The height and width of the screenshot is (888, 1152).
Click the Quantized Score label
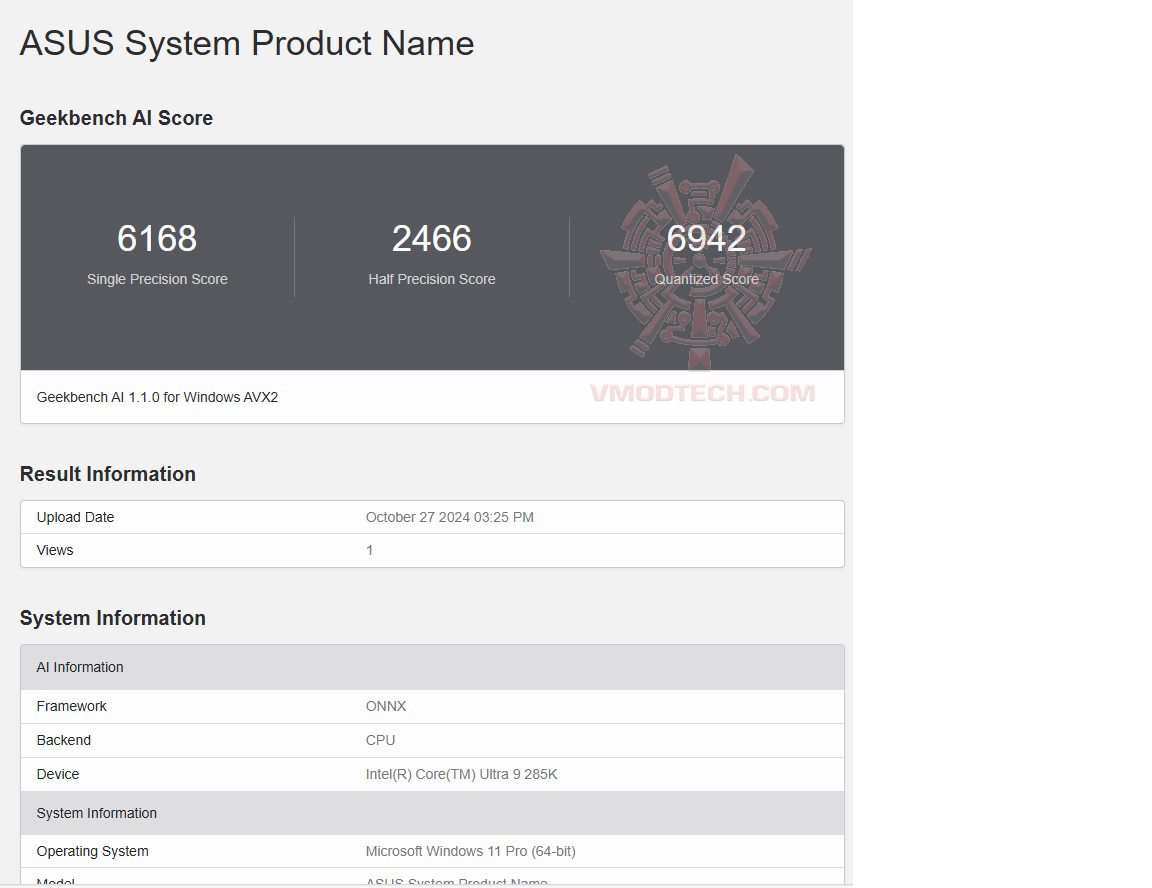click(x=706, y=279)
